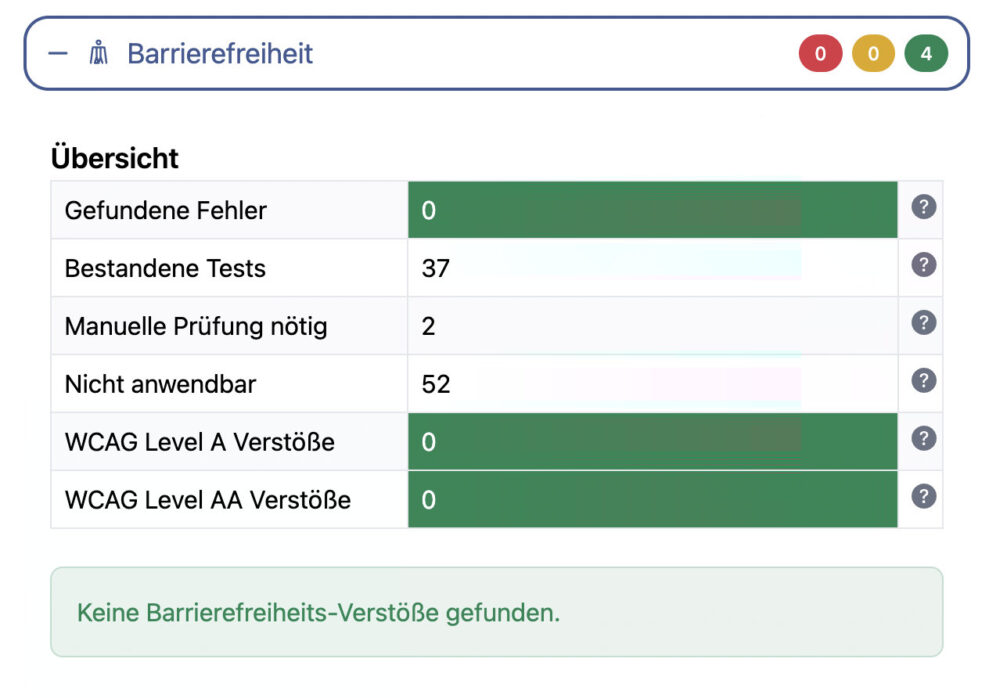Image resolution: width=989 pixels, height=698 pixels.
Task: Click the green badge showing 4
Action: pyautogui.click(x=925, y=52)
